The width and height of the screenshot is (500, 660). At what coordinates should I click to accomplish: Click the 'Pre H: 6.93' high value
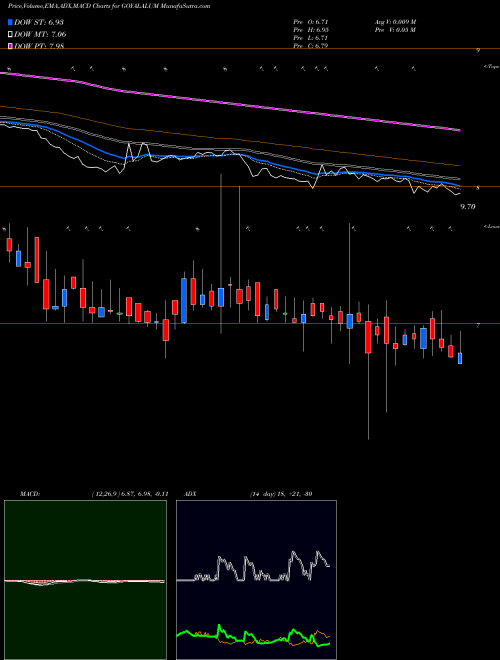(311, 30)
